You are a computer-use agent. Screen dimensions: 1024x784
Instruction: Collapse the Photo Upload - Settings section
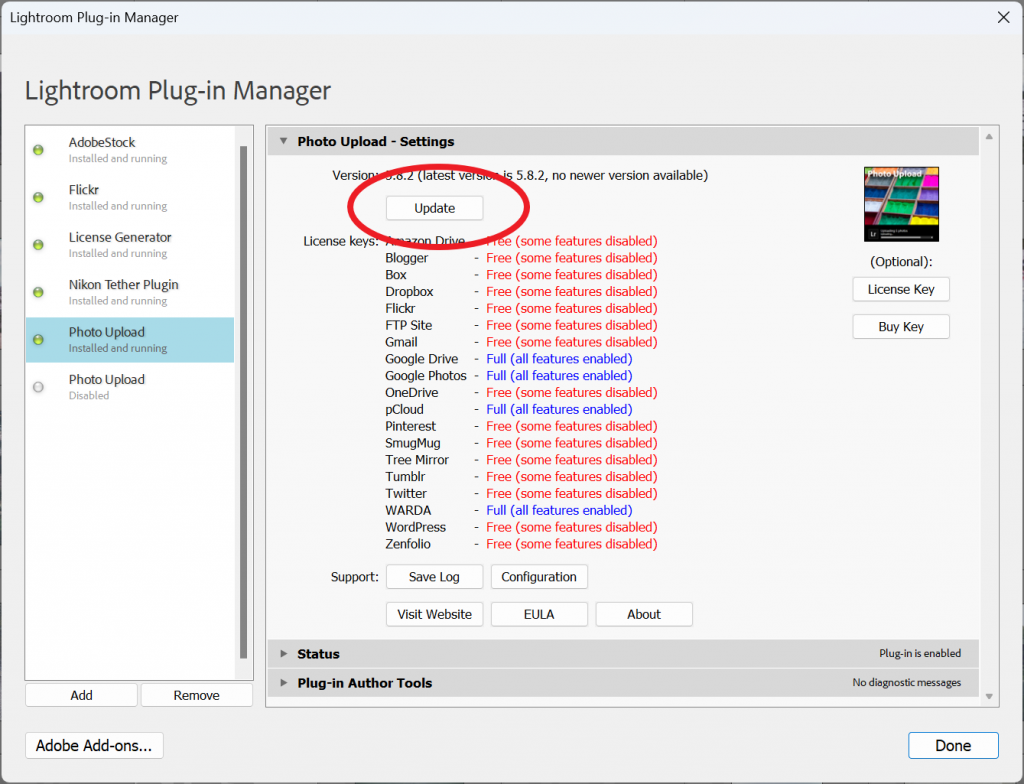284,142
